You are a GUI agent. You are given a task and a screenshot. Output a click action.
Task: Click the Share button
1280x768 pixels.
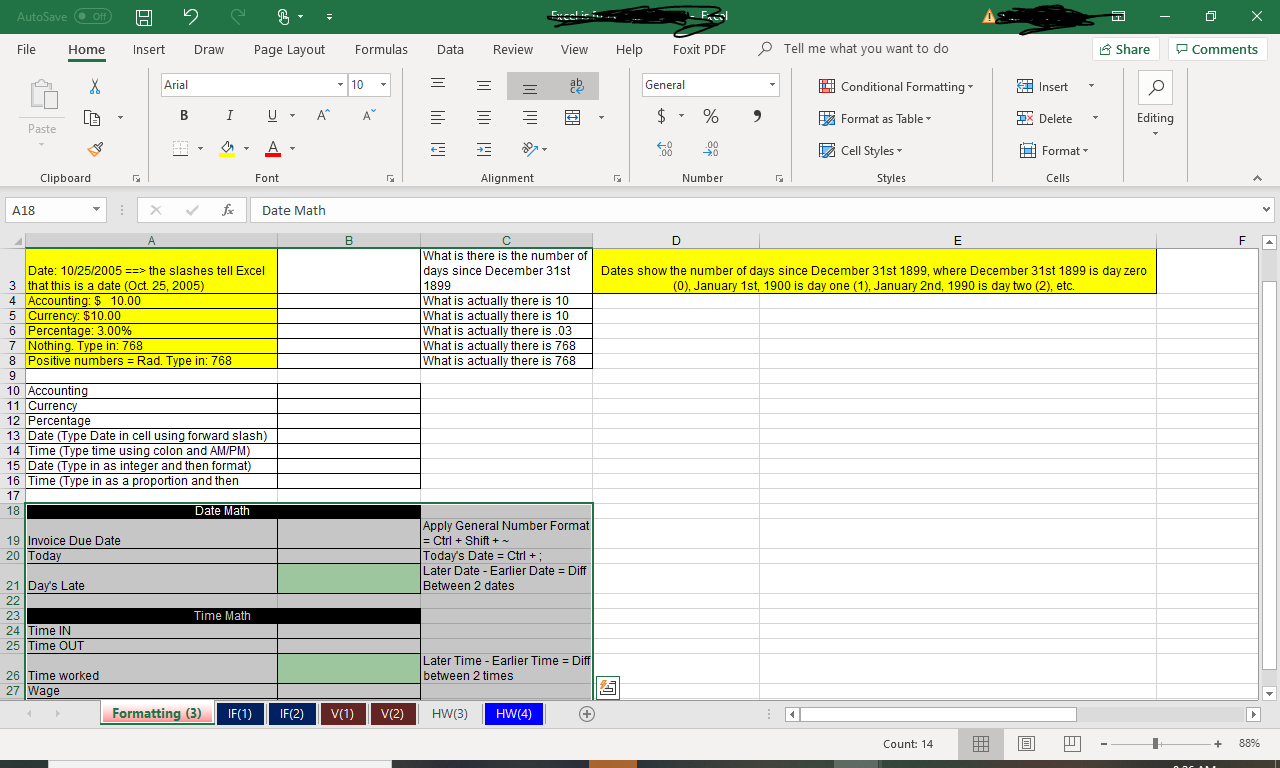(1125, 48)
